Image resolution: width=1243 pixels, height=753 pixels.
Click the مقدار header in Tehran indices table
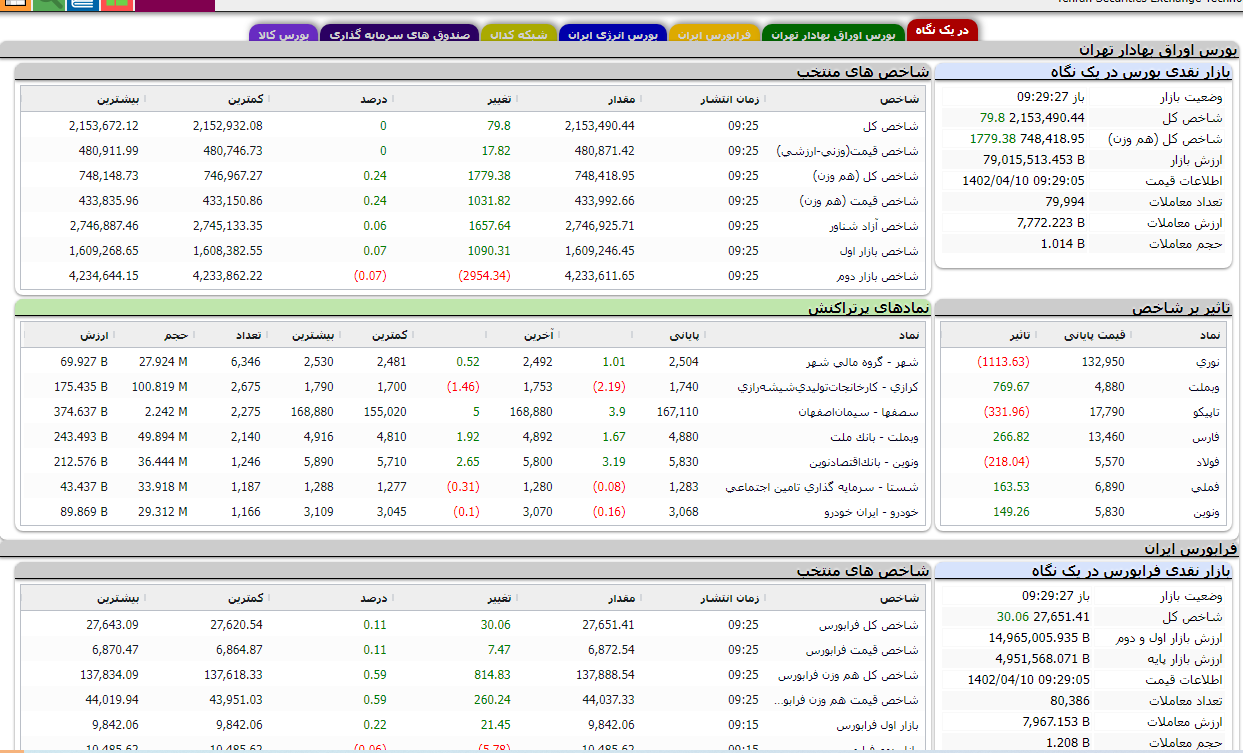620,99
